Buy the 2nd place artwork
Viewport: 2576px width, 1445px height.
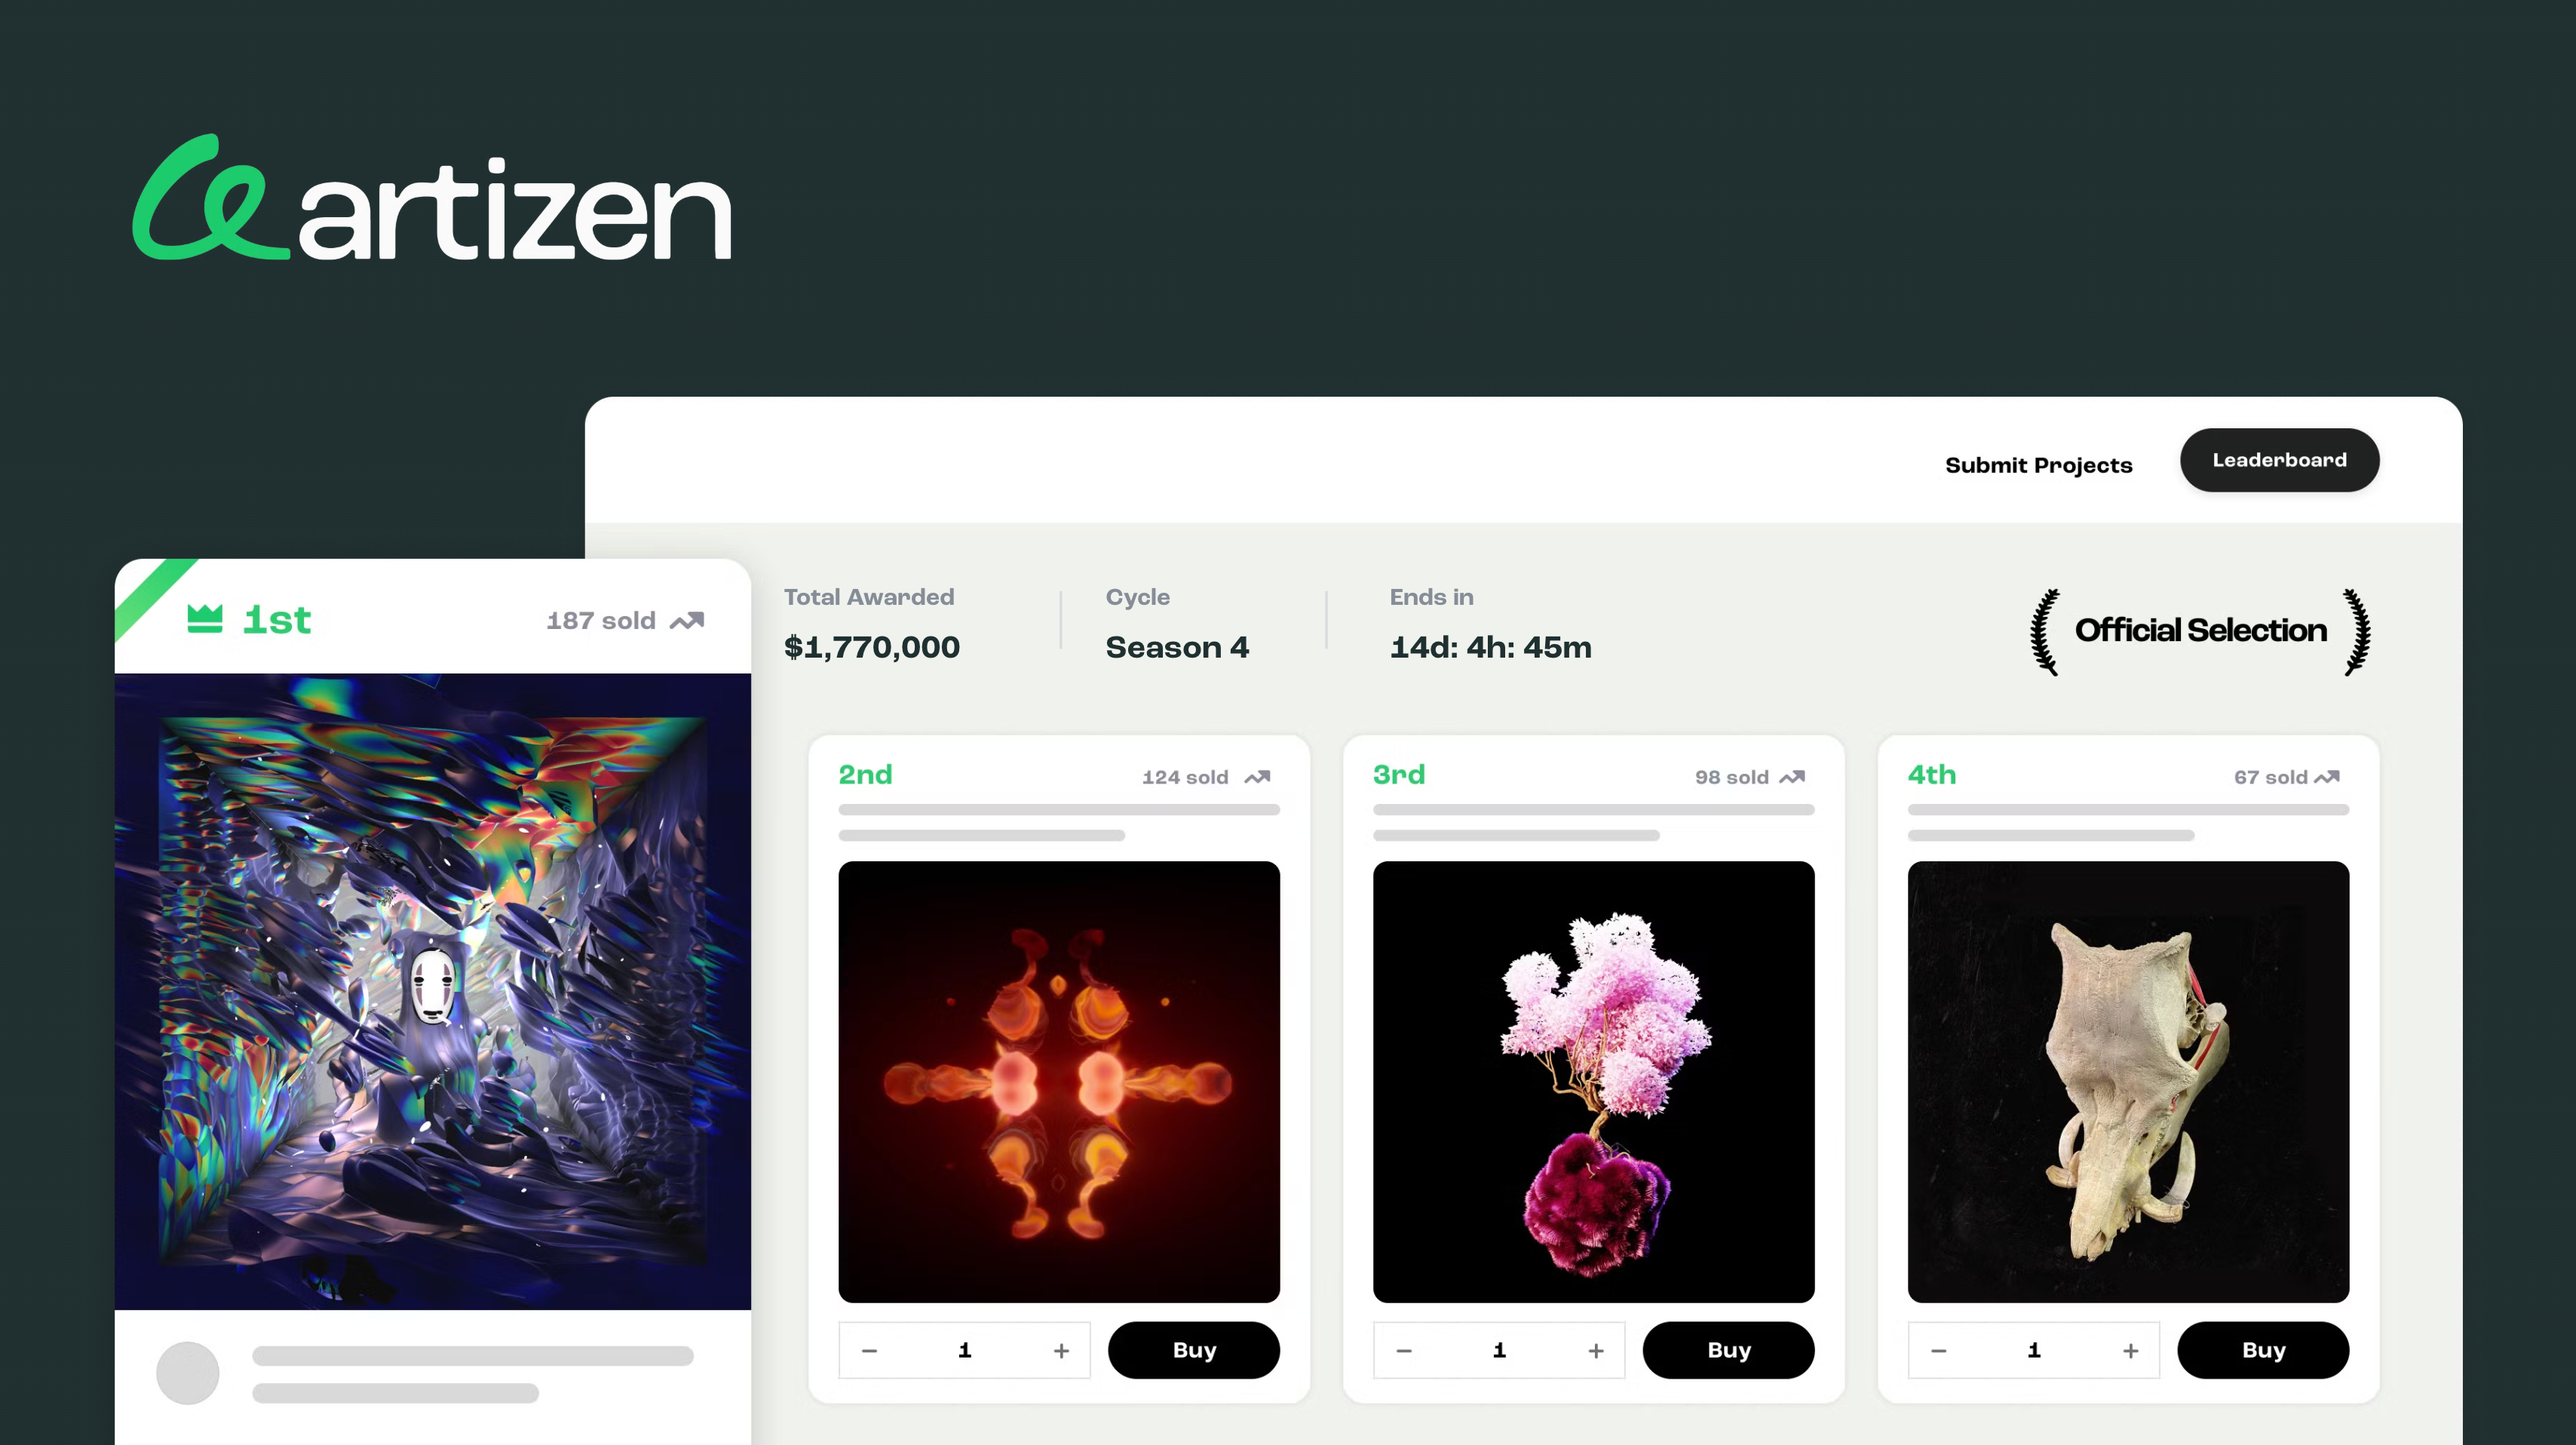click(x=1194, y=1350)
